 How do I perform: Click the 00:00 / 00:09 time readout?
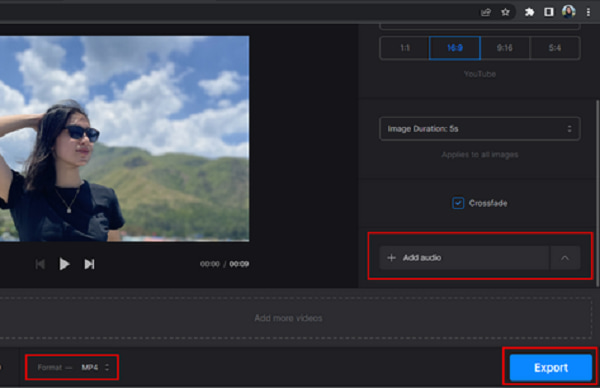[224, 264]
